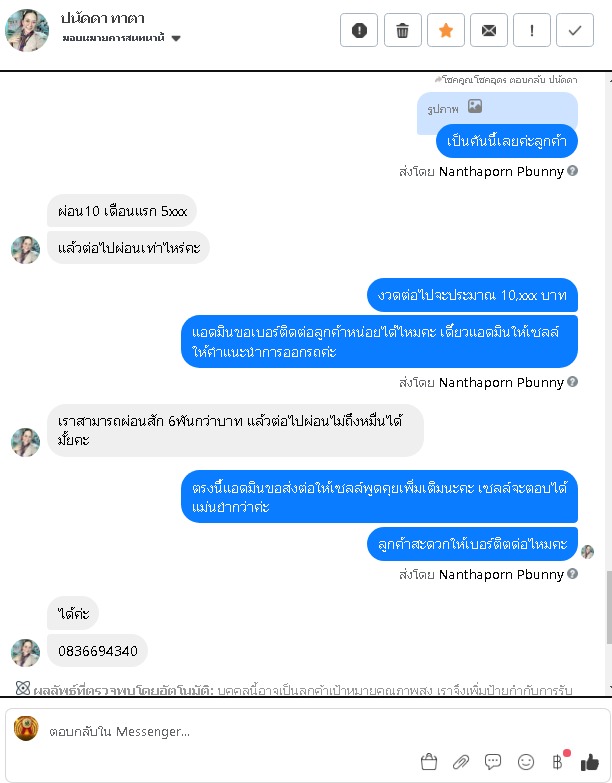Mark conversation done with the checkmark button
This screenshot has height=783, width=612.
575,30
